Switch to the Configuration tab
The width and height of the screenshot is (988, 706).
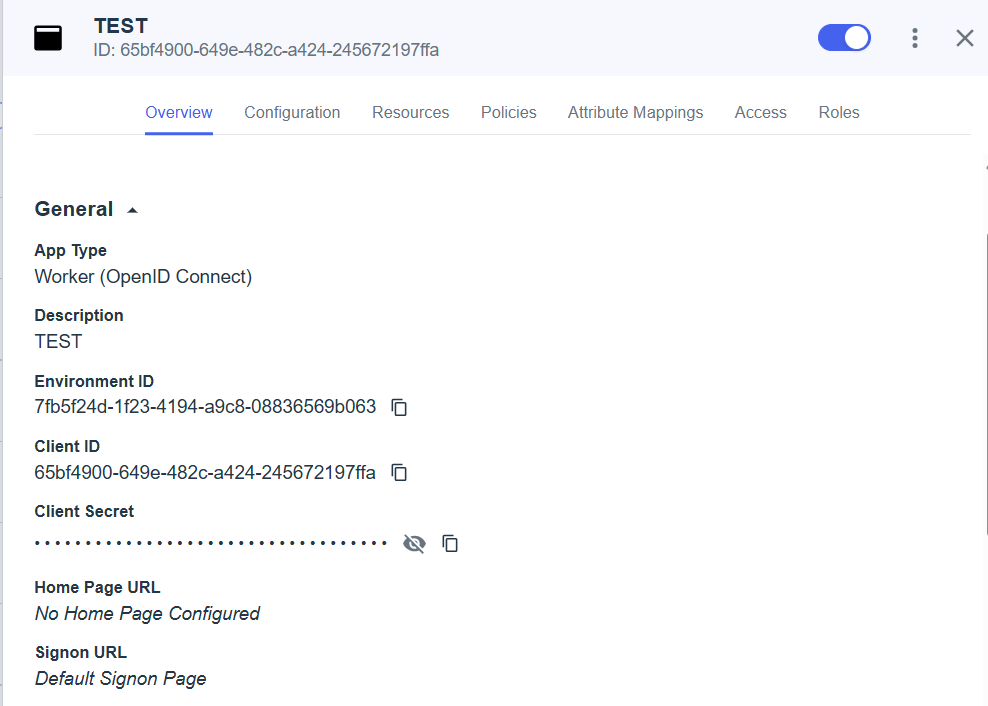coord(292,112)
